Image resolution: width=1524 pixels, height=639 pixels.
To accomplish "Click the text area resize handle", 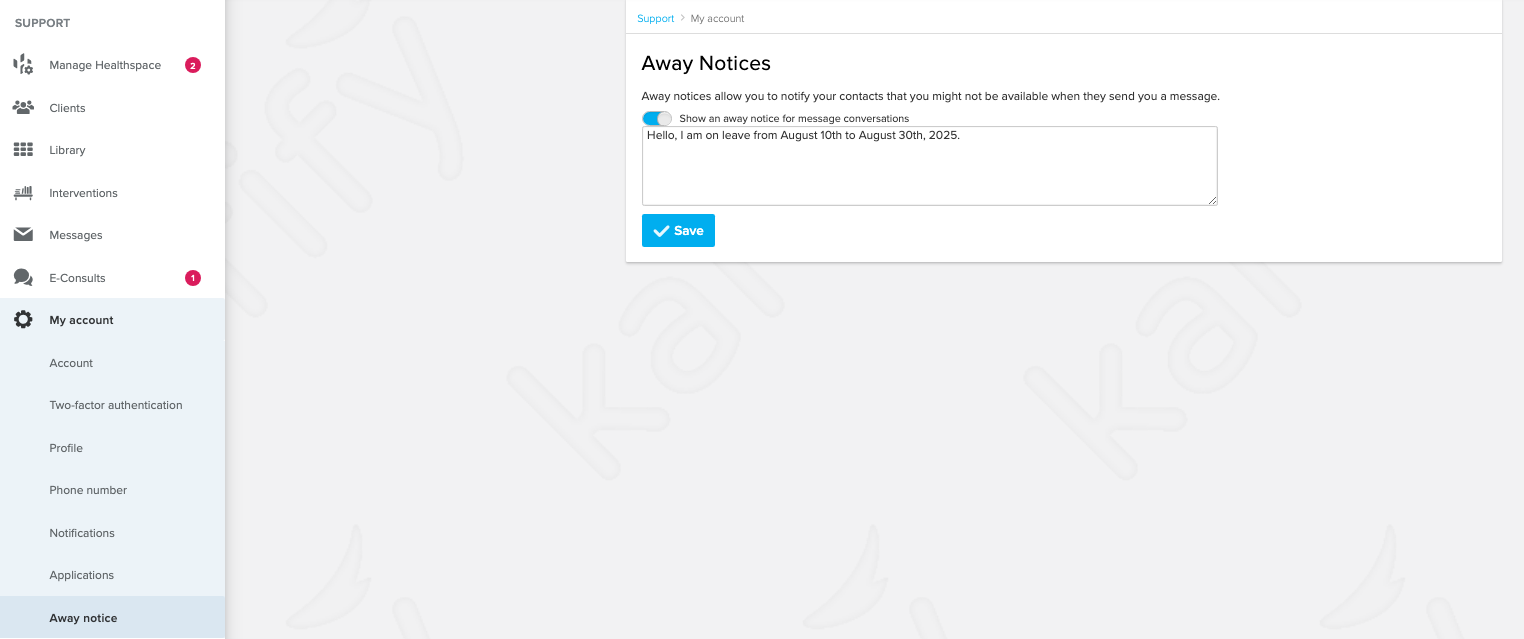I will [x=1212, y=200].
